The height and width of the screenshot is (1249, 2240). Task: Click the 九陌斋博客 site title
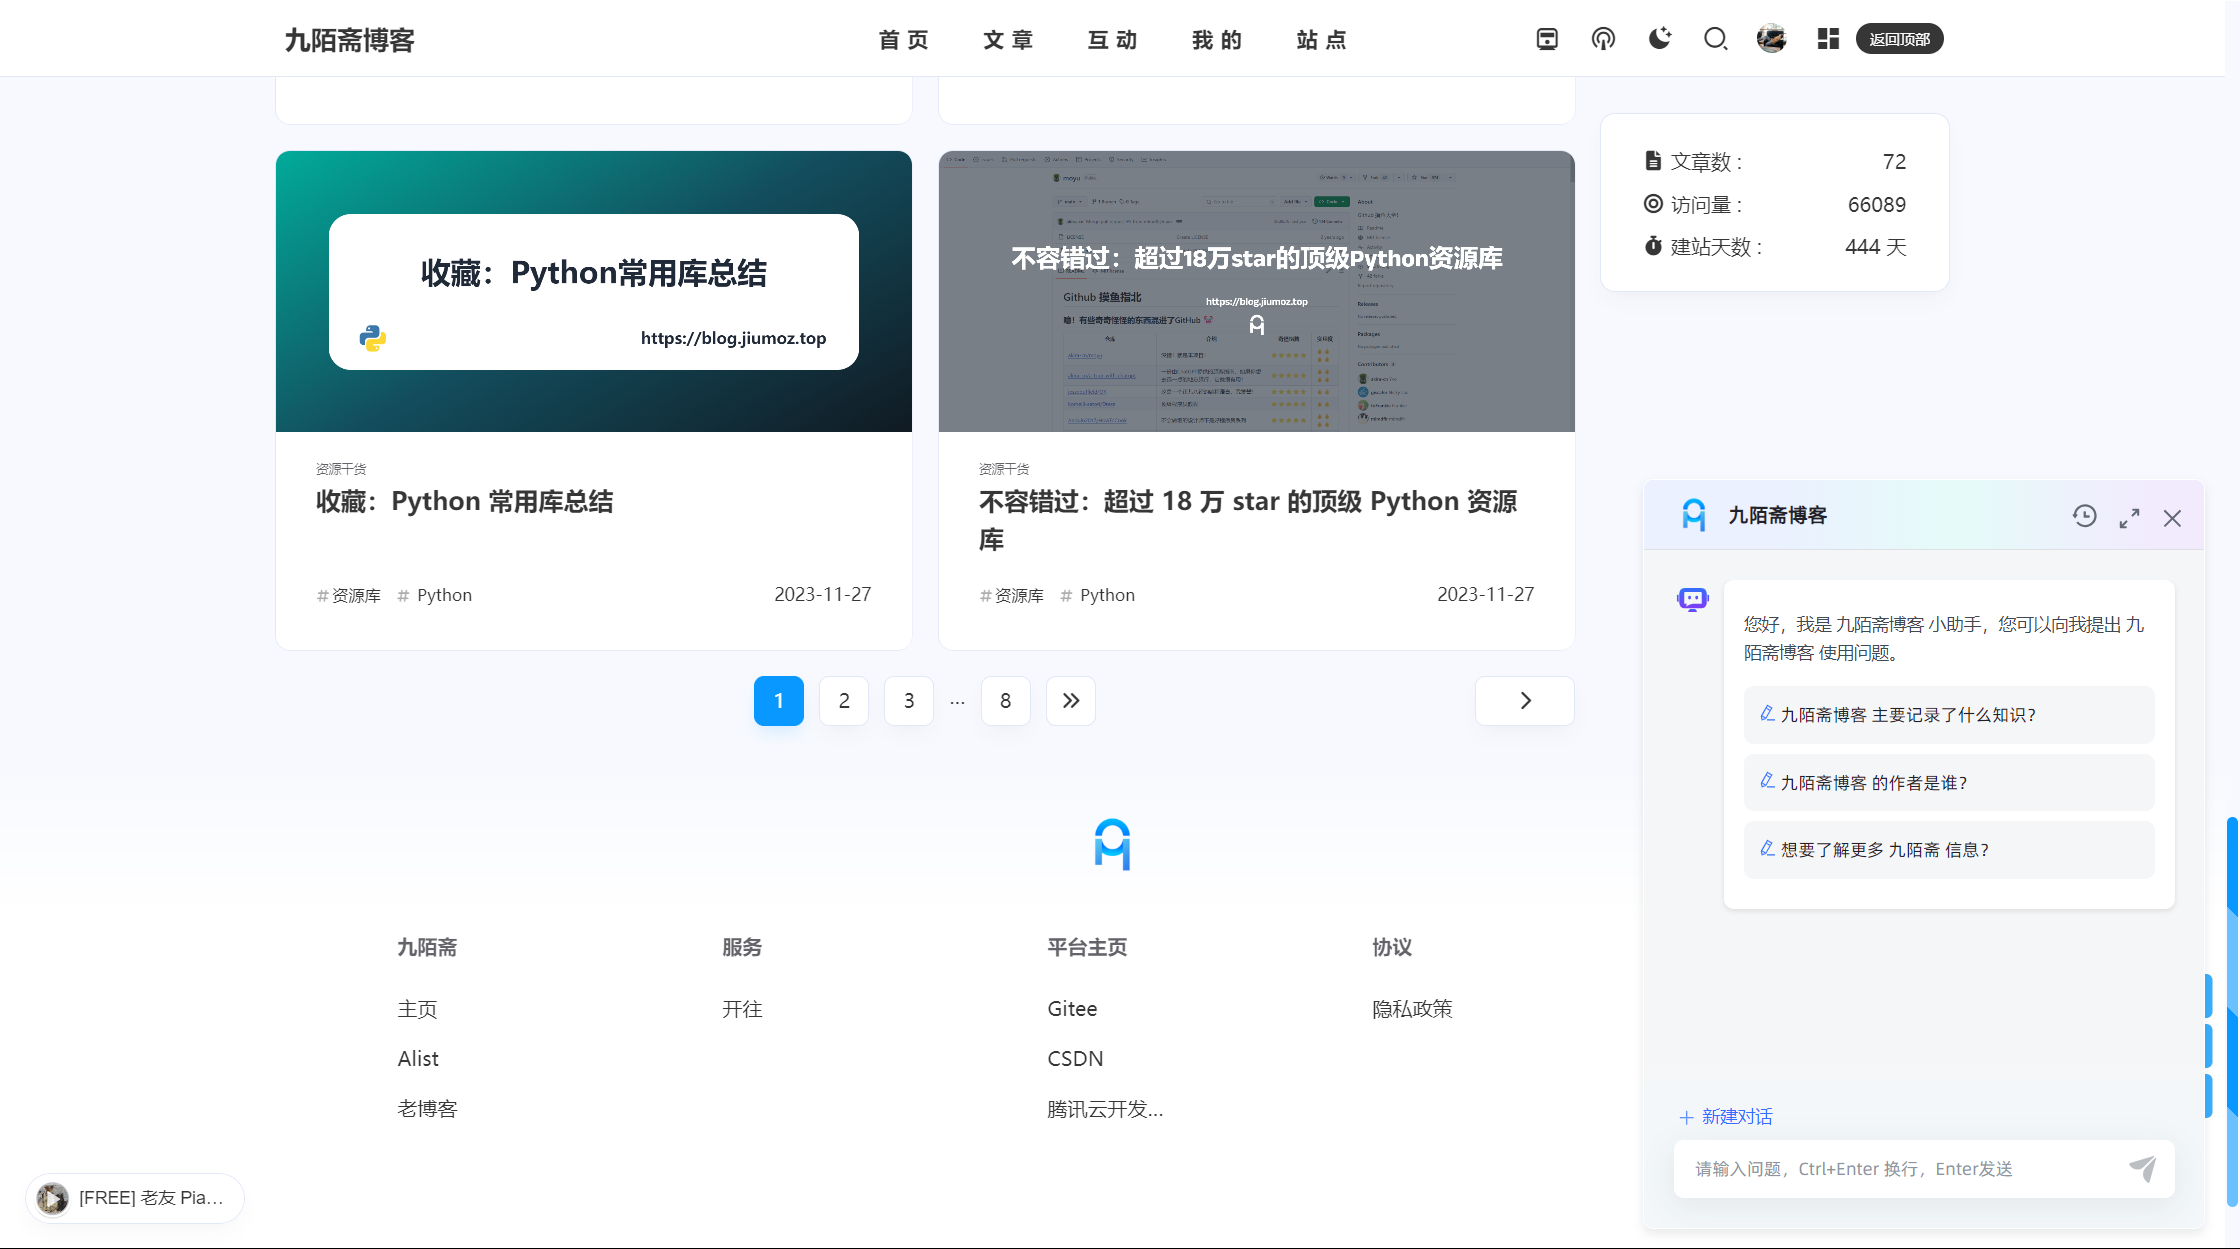click(x=350, y=40)
